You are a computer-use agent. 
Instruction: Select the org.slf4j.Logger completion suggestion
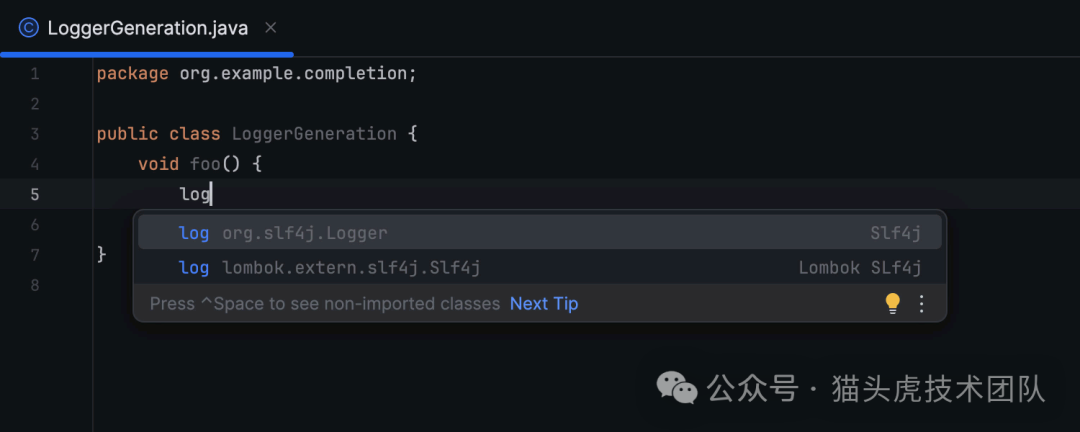click(304, 233)
